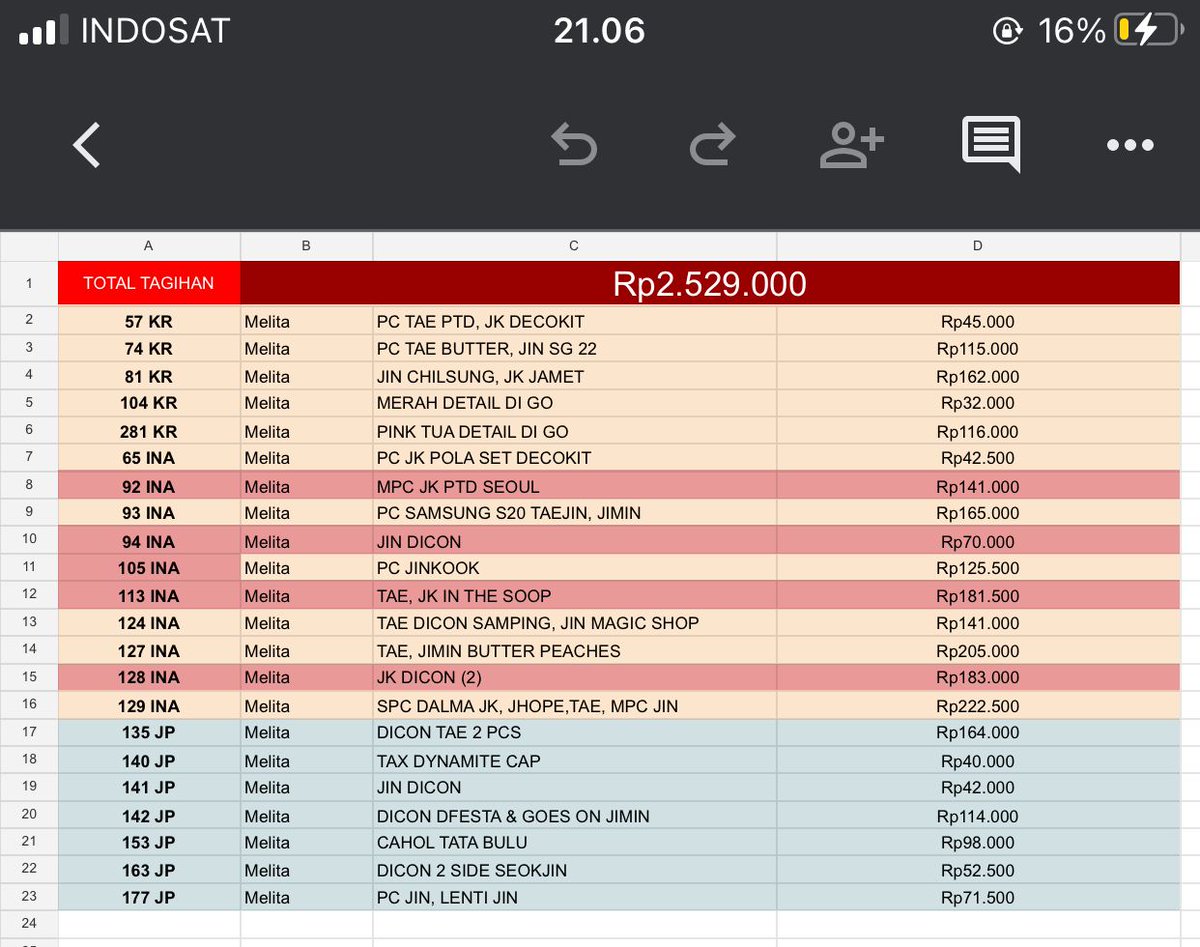
Task: Select cell 135 JP
Action: pos(149,732)
